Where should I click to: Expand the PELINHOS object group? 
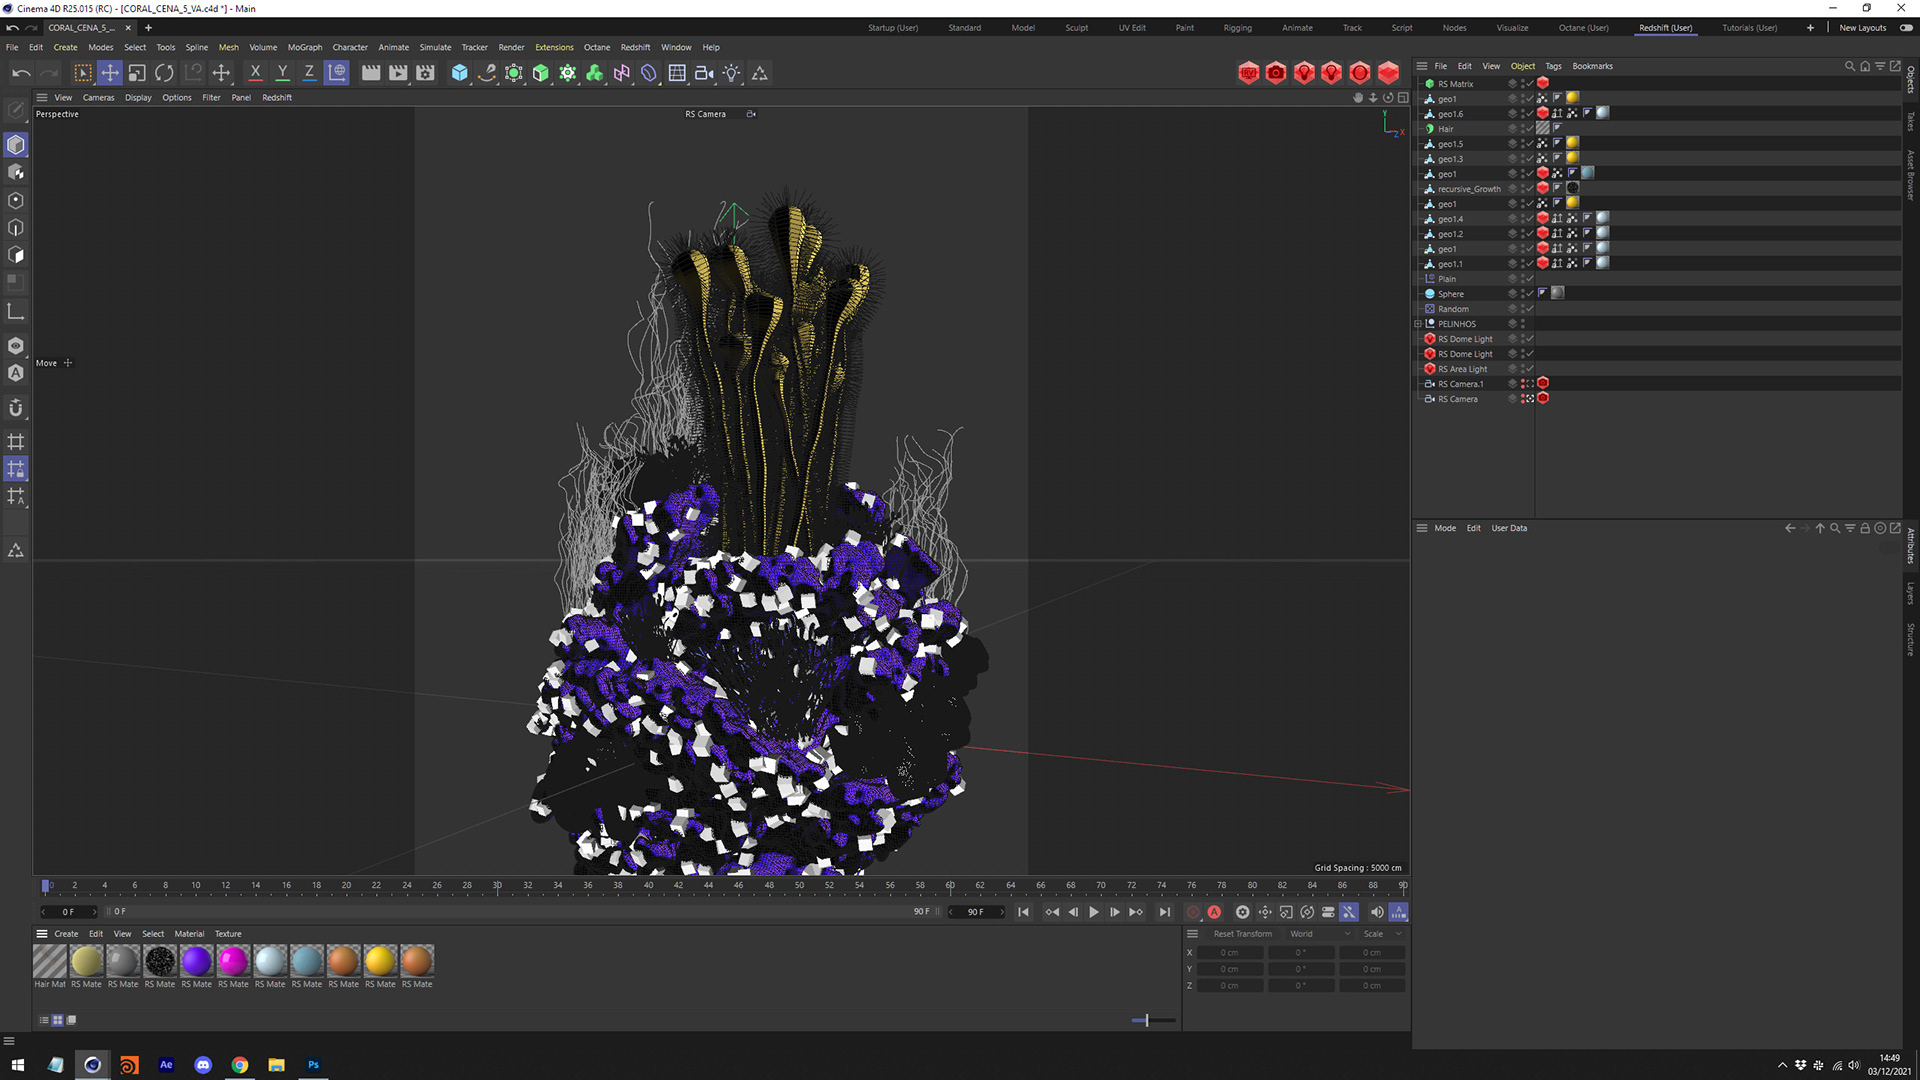(x=1418, y=324)
